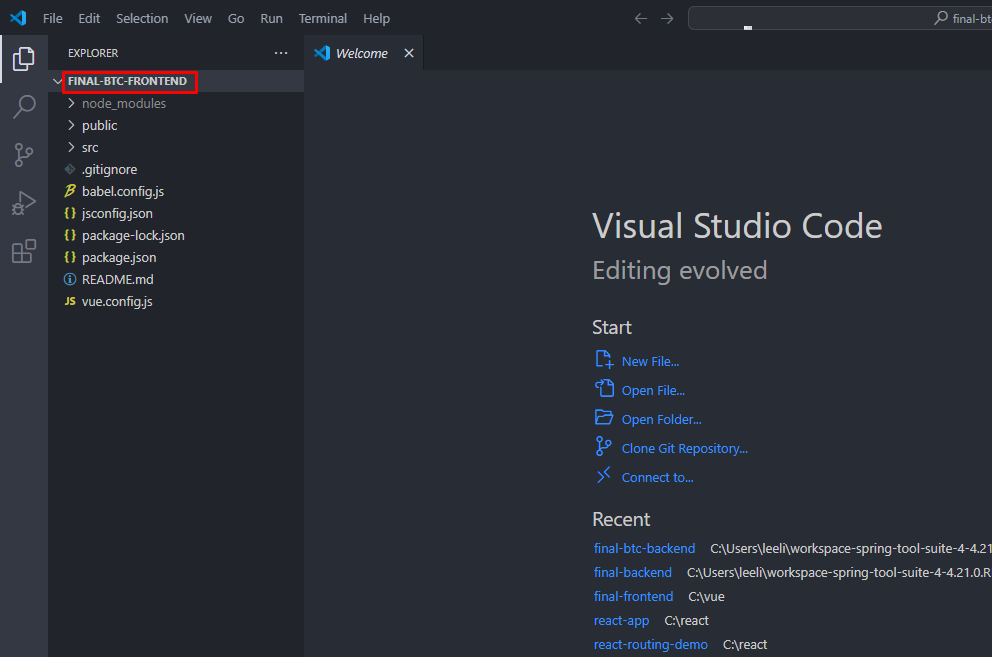992x657 pixels.
Task: Click the babel.config.js file icon
Action: pyautogui.click(x=70, y=191)
